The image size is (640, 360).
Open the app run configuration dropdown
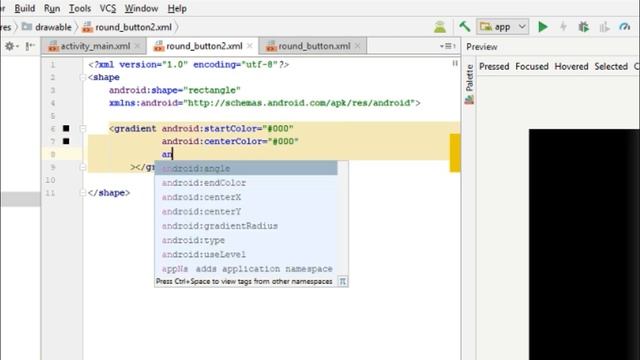(x=503, y=27)
